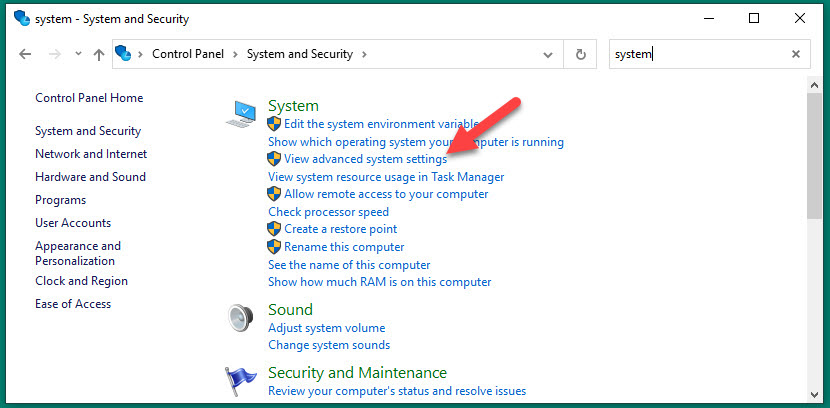Clear the search box with the X
830x408 pixels.
pyautogui.click(x=795, y=54)
